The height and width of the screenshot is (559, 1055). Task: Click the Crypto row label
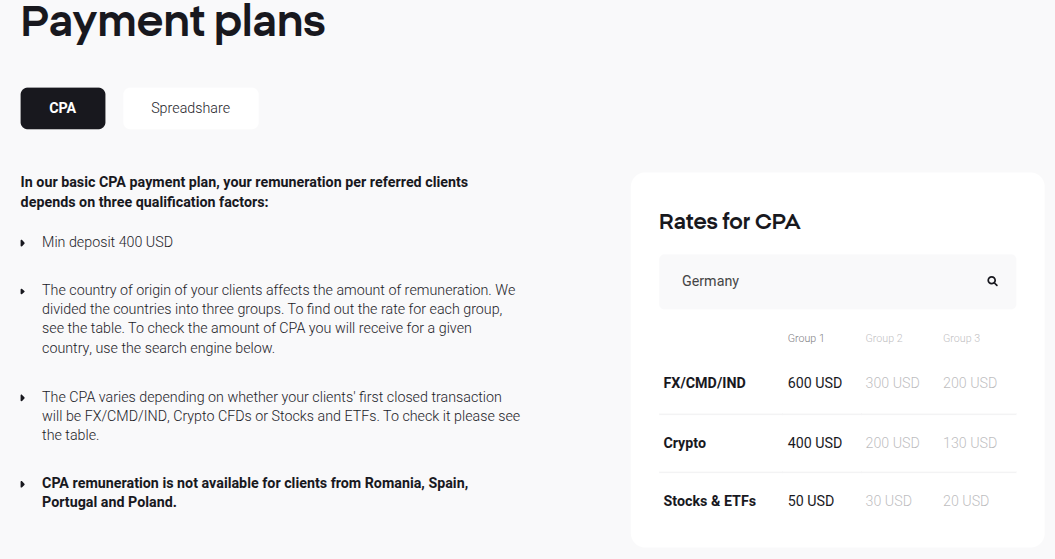pyautogui.click(x=684, y=443)
